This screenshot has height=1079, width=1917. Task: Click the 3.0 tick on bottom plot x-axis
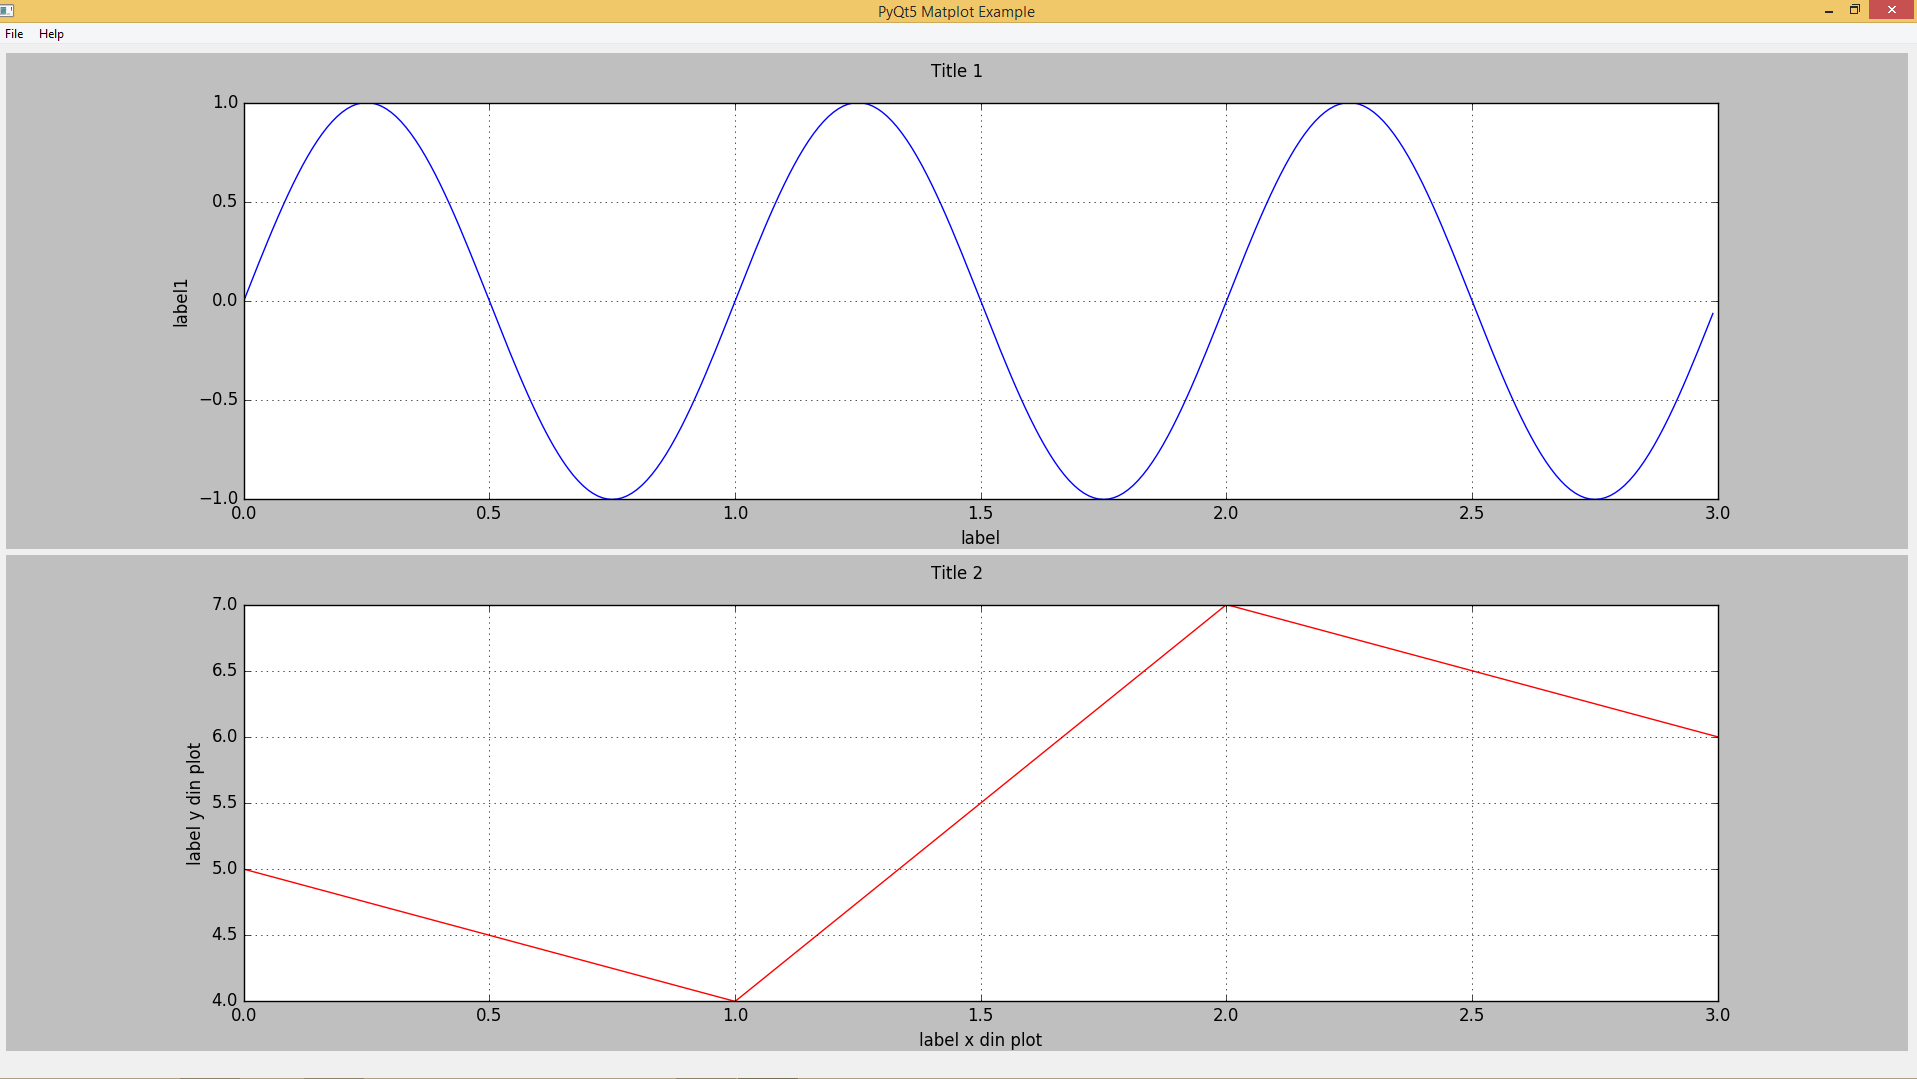(1718, 1015)
